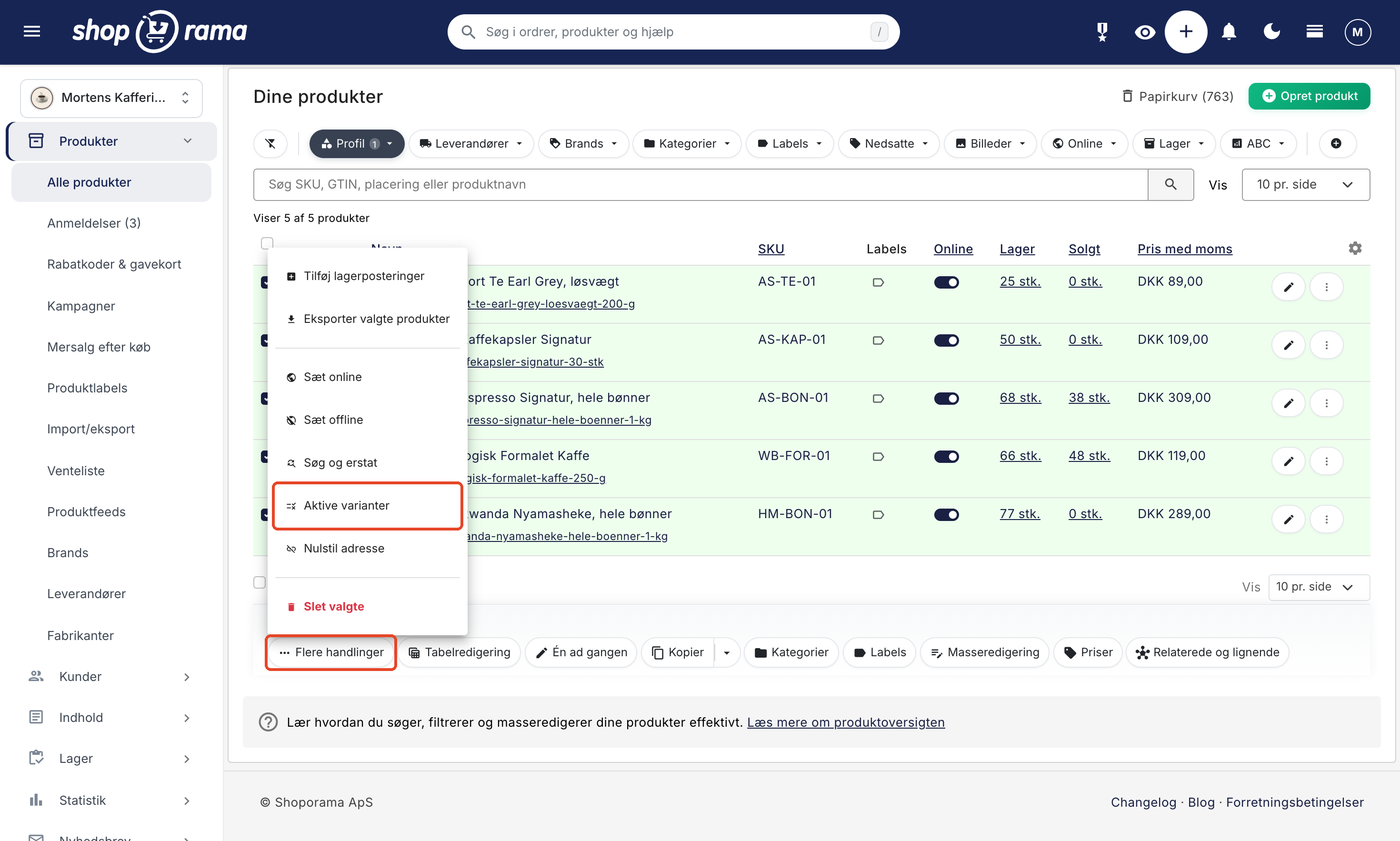This screenshot has width=1400, height=841.
Task: Open the top 10 pr. side selector
Action: 1305,185
